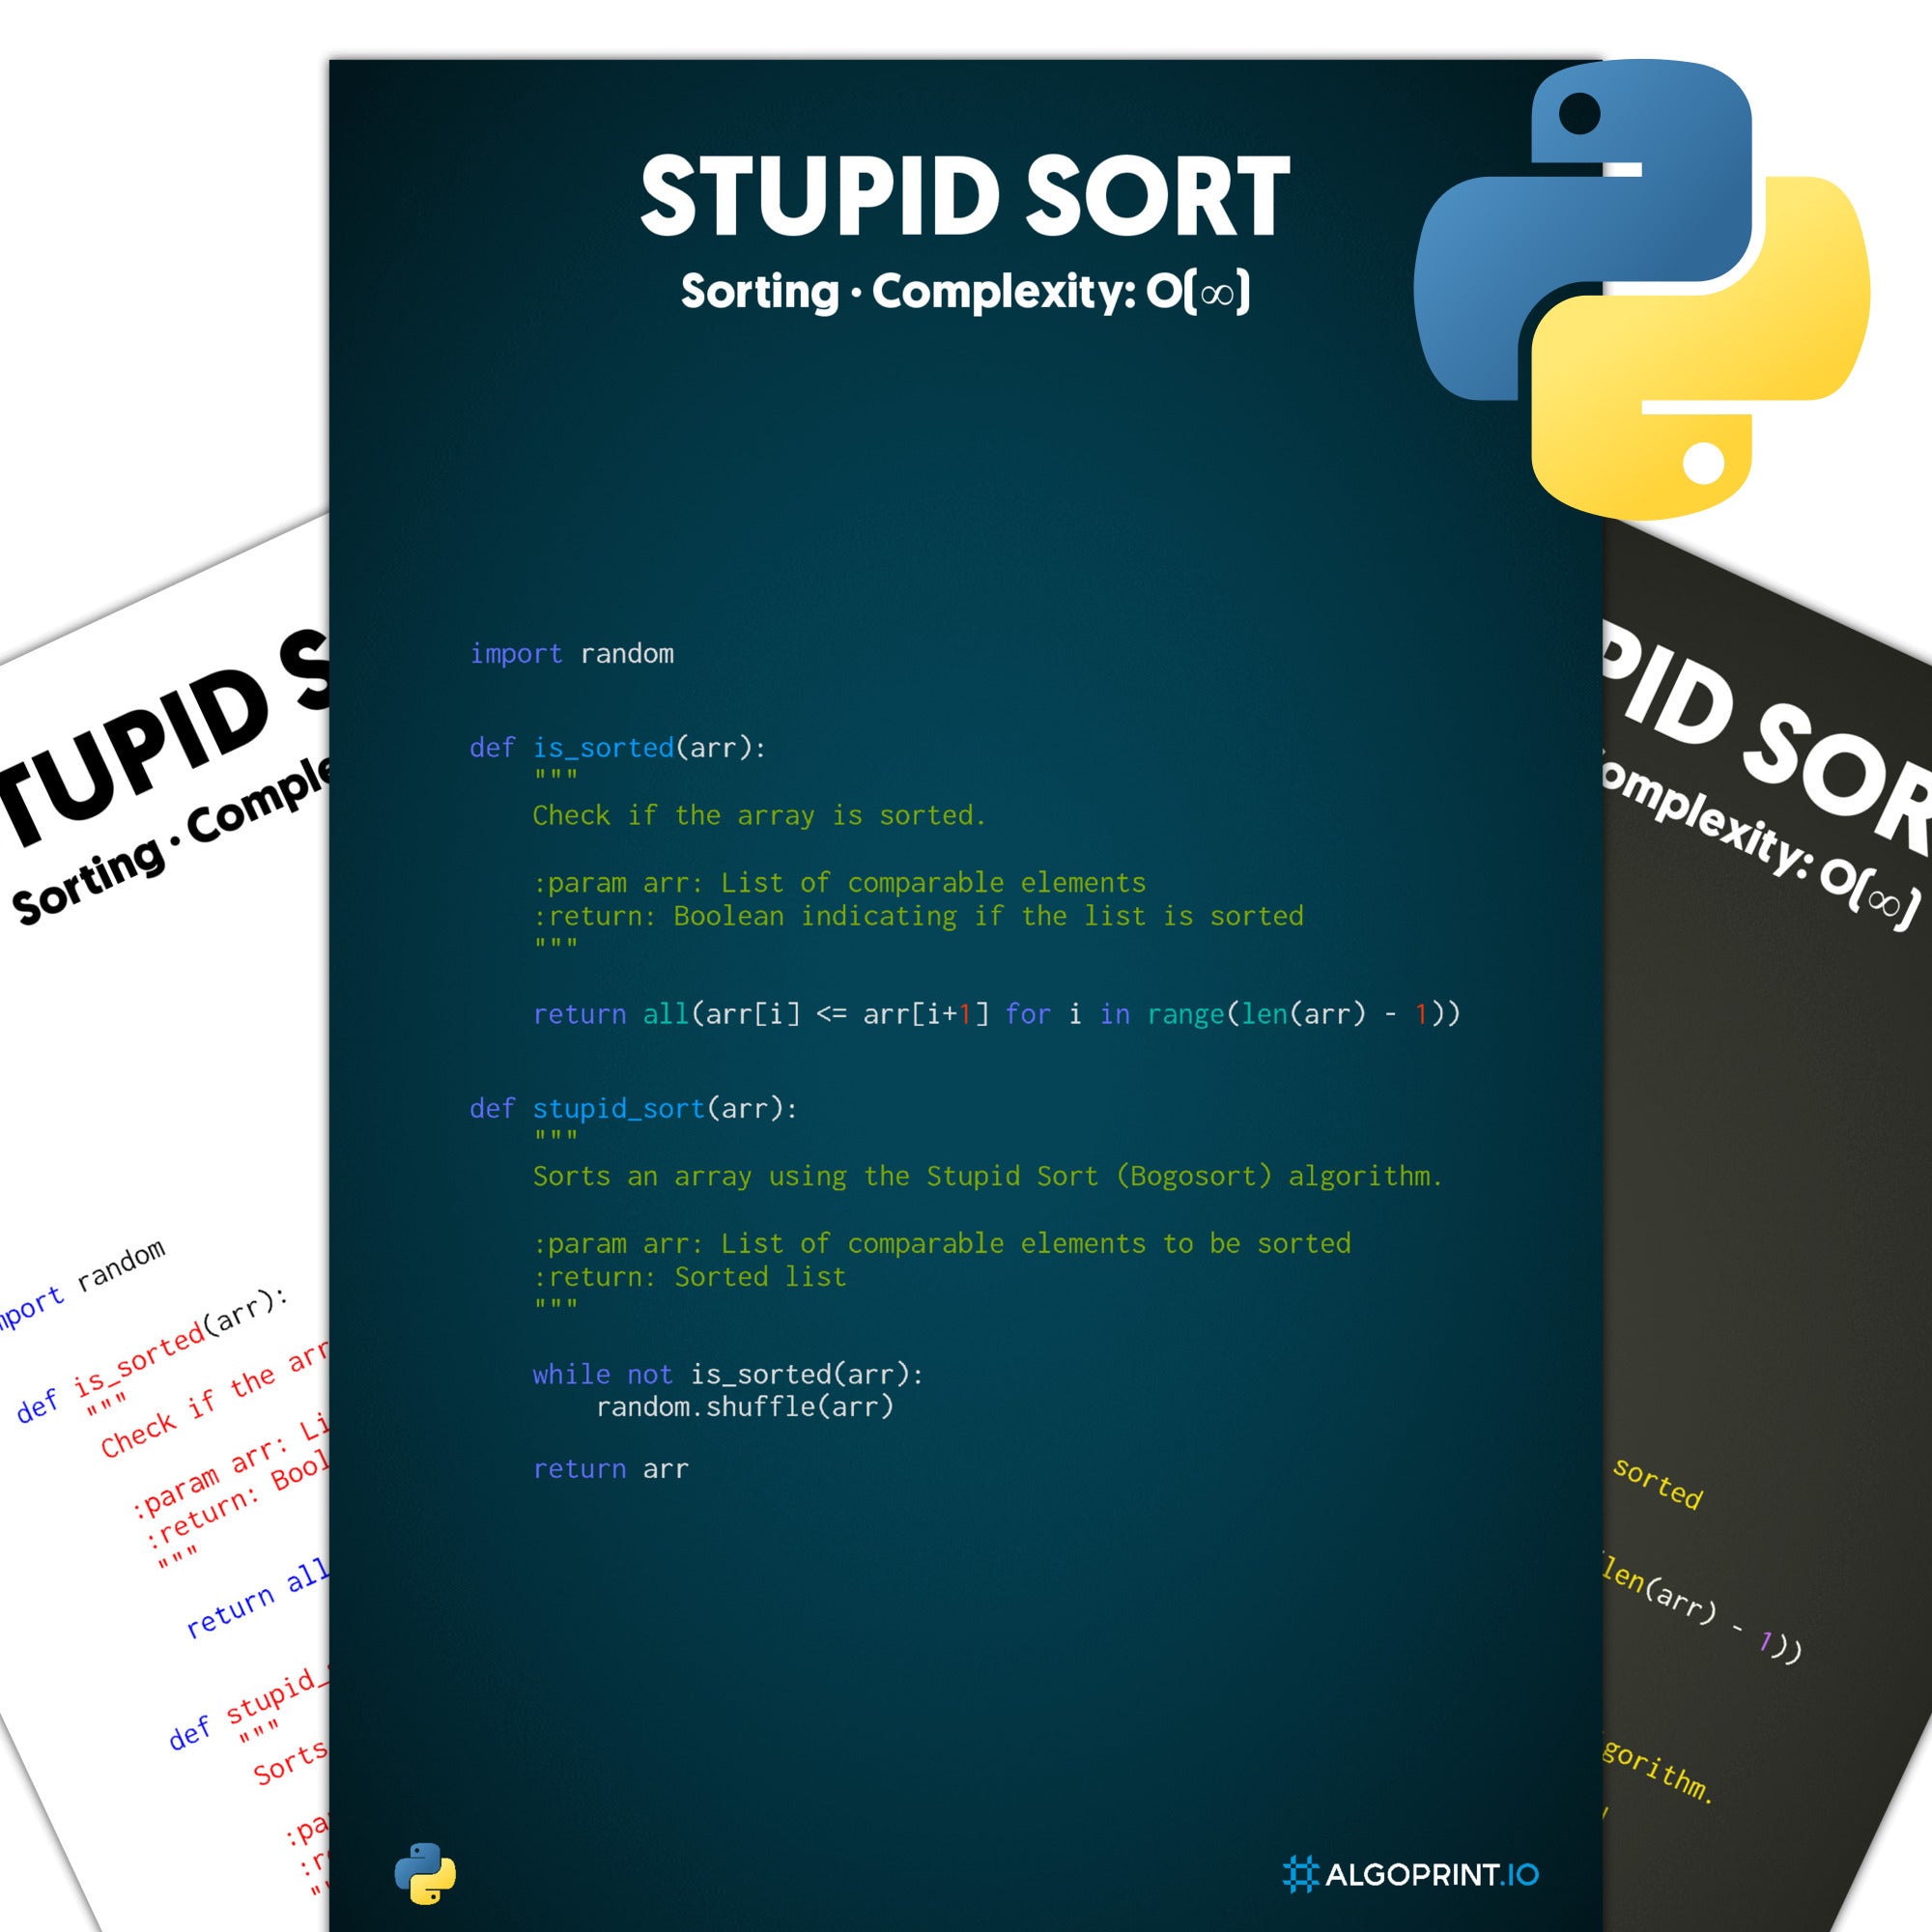Click the dark poster's 'PID SOR' title
The image size is (1932, 1932).
(1765, 738)
